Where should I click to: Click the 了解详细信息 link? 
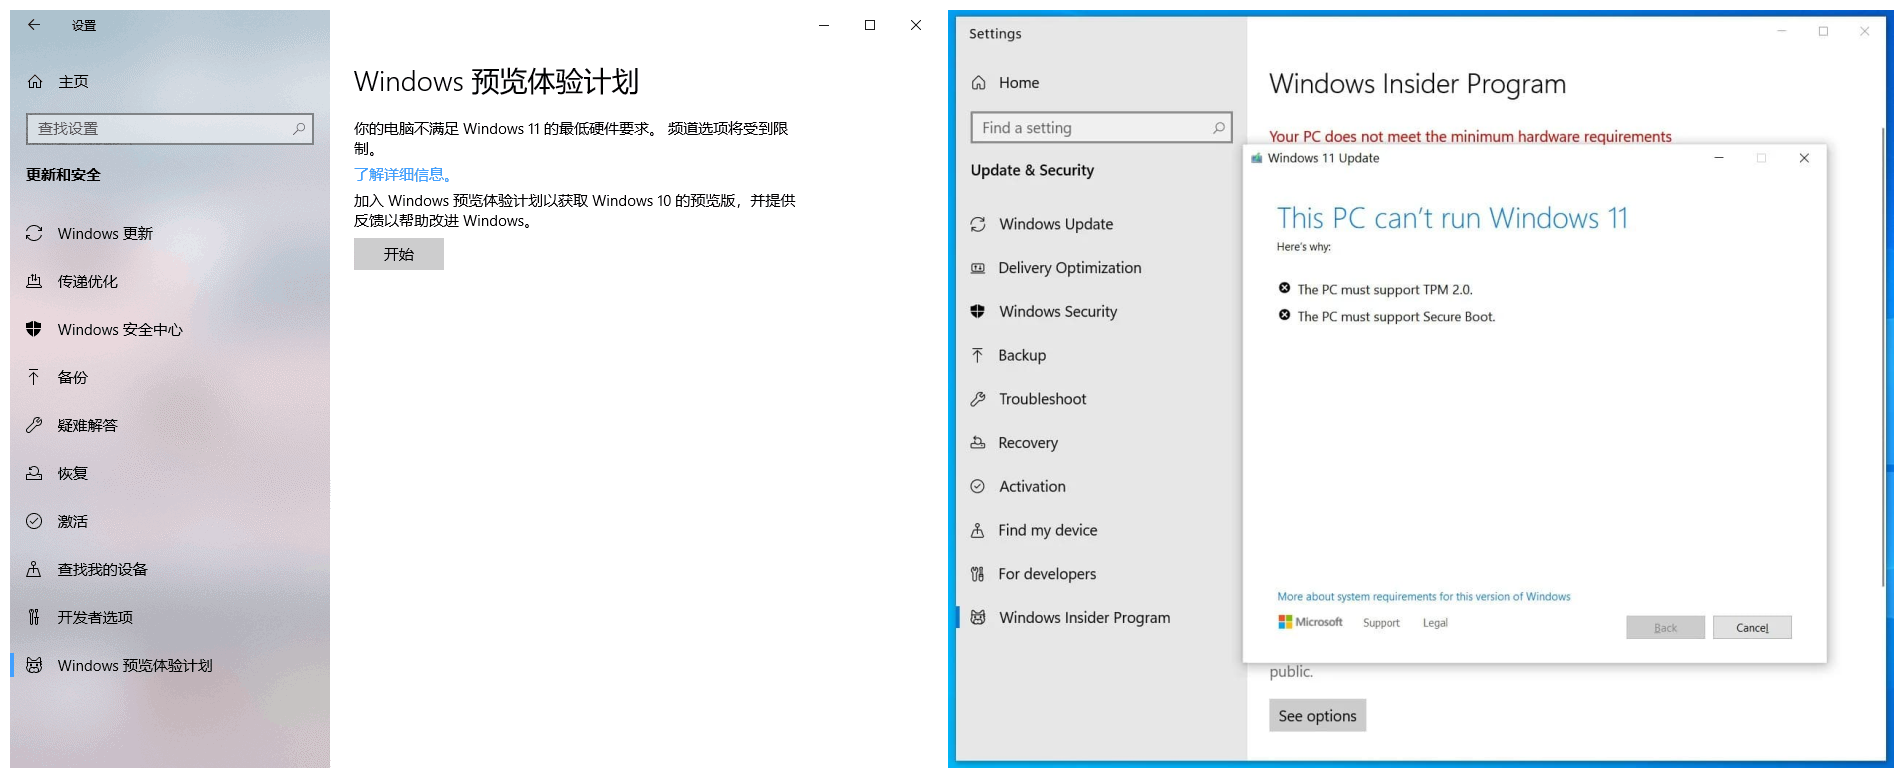[403, 175]
